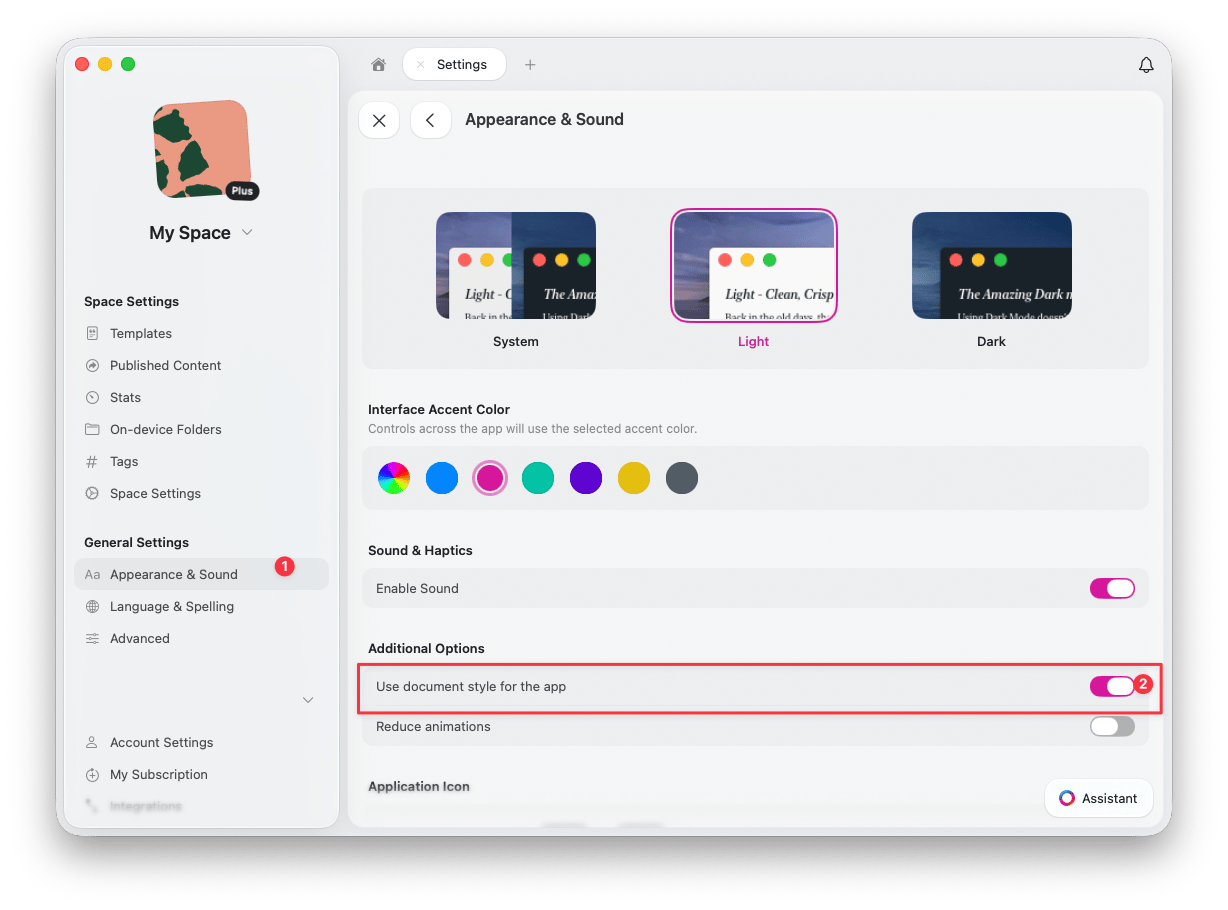Click the On-device Folders folder icon
This screenshot has height=910, width=1228.
(x=92, y=429)
